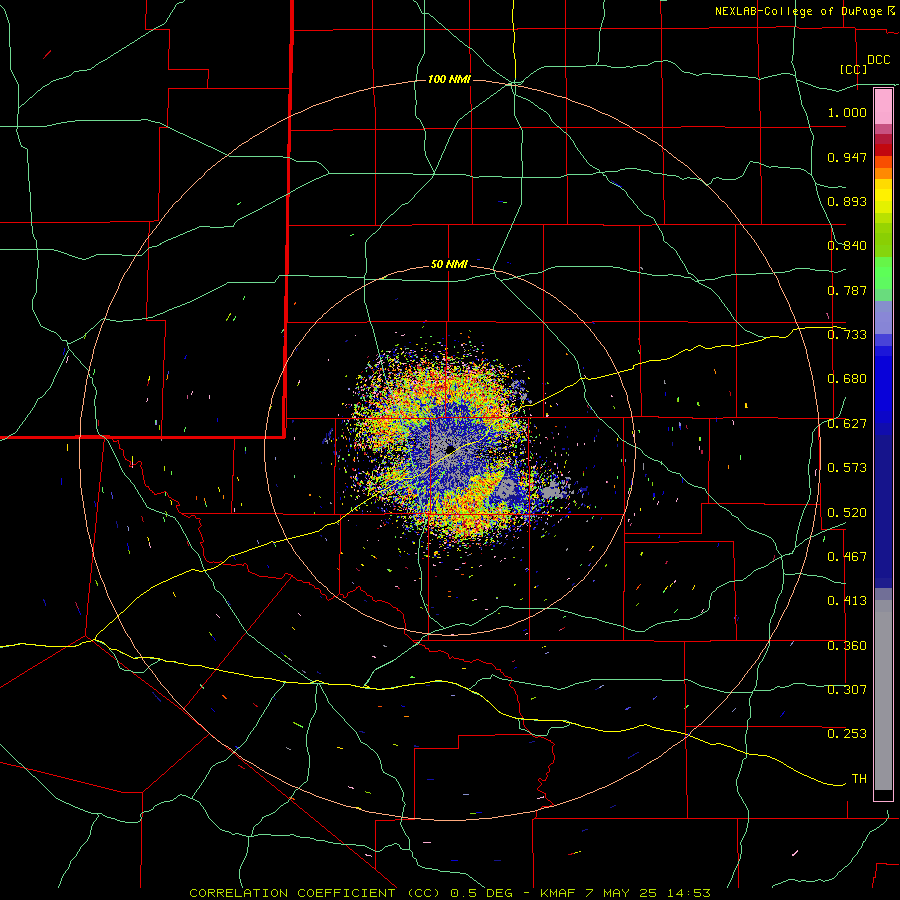Select the 0.840 legend value
This screenshot has width=900, height=900.
click(x=847, y=246)
